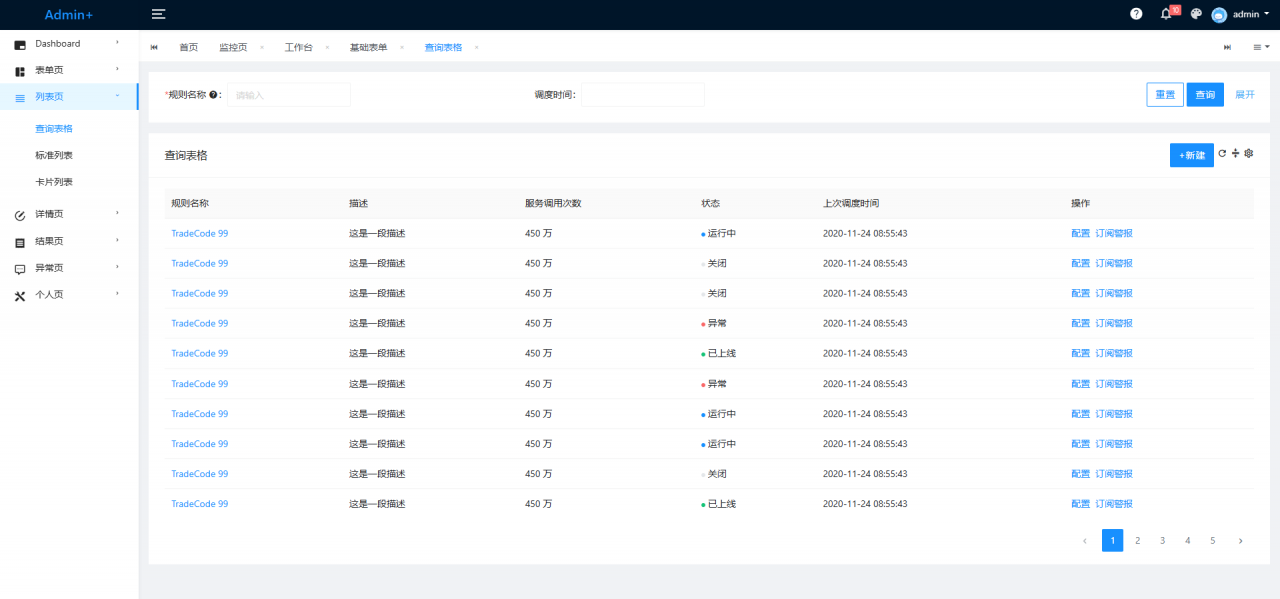Focus the 调度时间 input field
The height and width of the screenshot is (599, 1280).
tap(643, 95)
